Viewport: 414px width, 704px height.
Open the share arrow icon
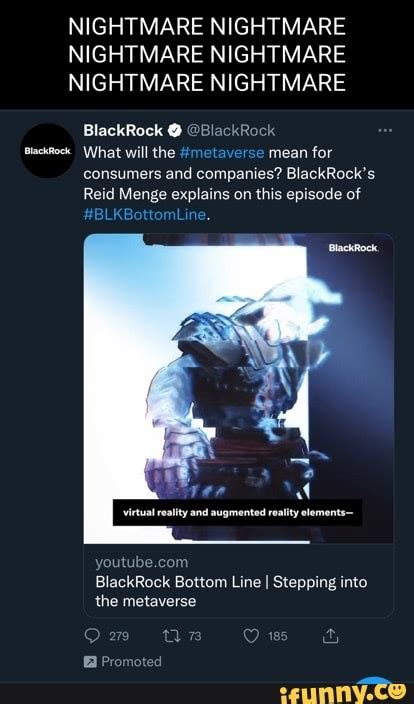pyautogui.click(x=330, y=635)
